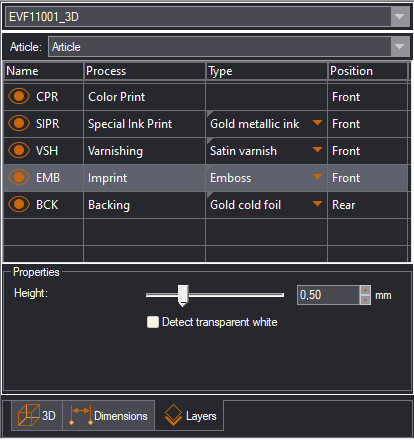The height and width of the screenshot is (440, 414).
Task: Click the Height slider thumb
Action: [183, 295]
